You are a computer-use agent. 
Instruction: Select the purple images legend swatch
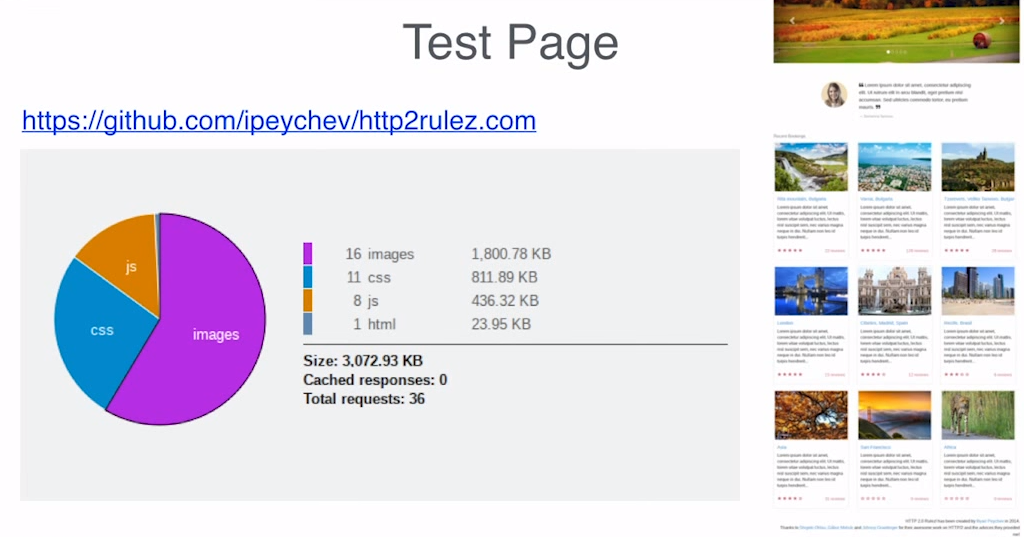pos(308,253)
